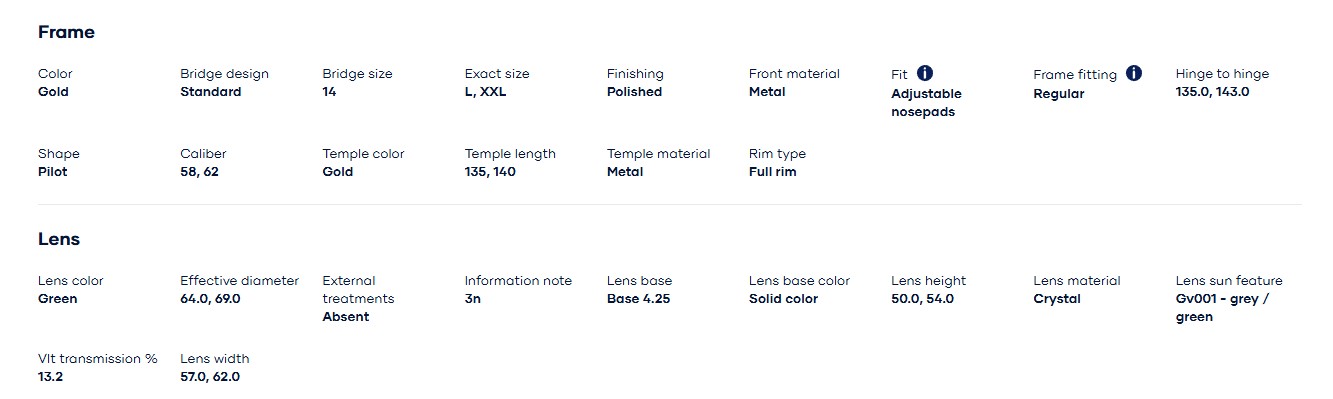
Task: Click the Adjustable nosepads fit value
Action: click(x=926, y=103)
